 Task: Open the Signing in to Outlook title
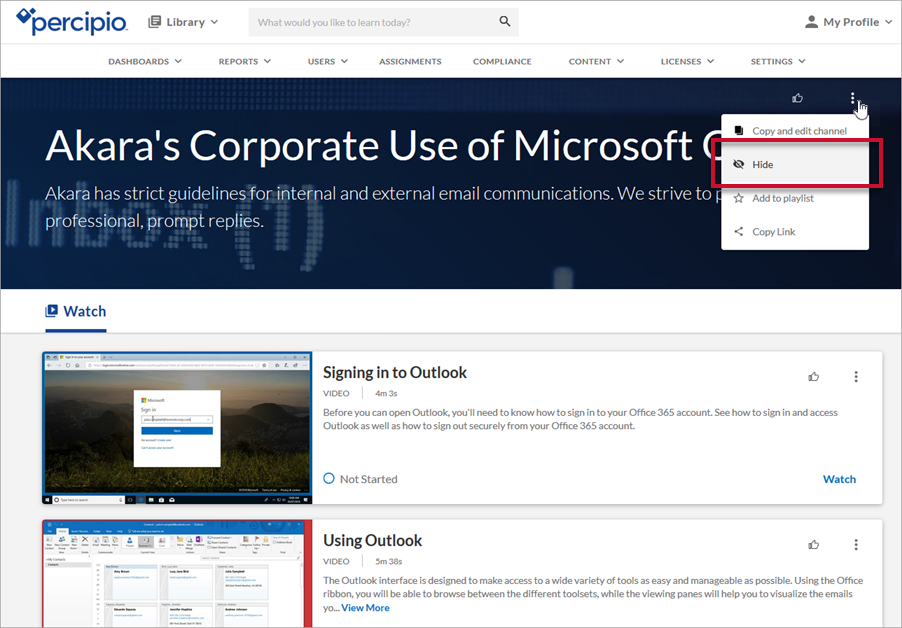click(x=395, y=373)
